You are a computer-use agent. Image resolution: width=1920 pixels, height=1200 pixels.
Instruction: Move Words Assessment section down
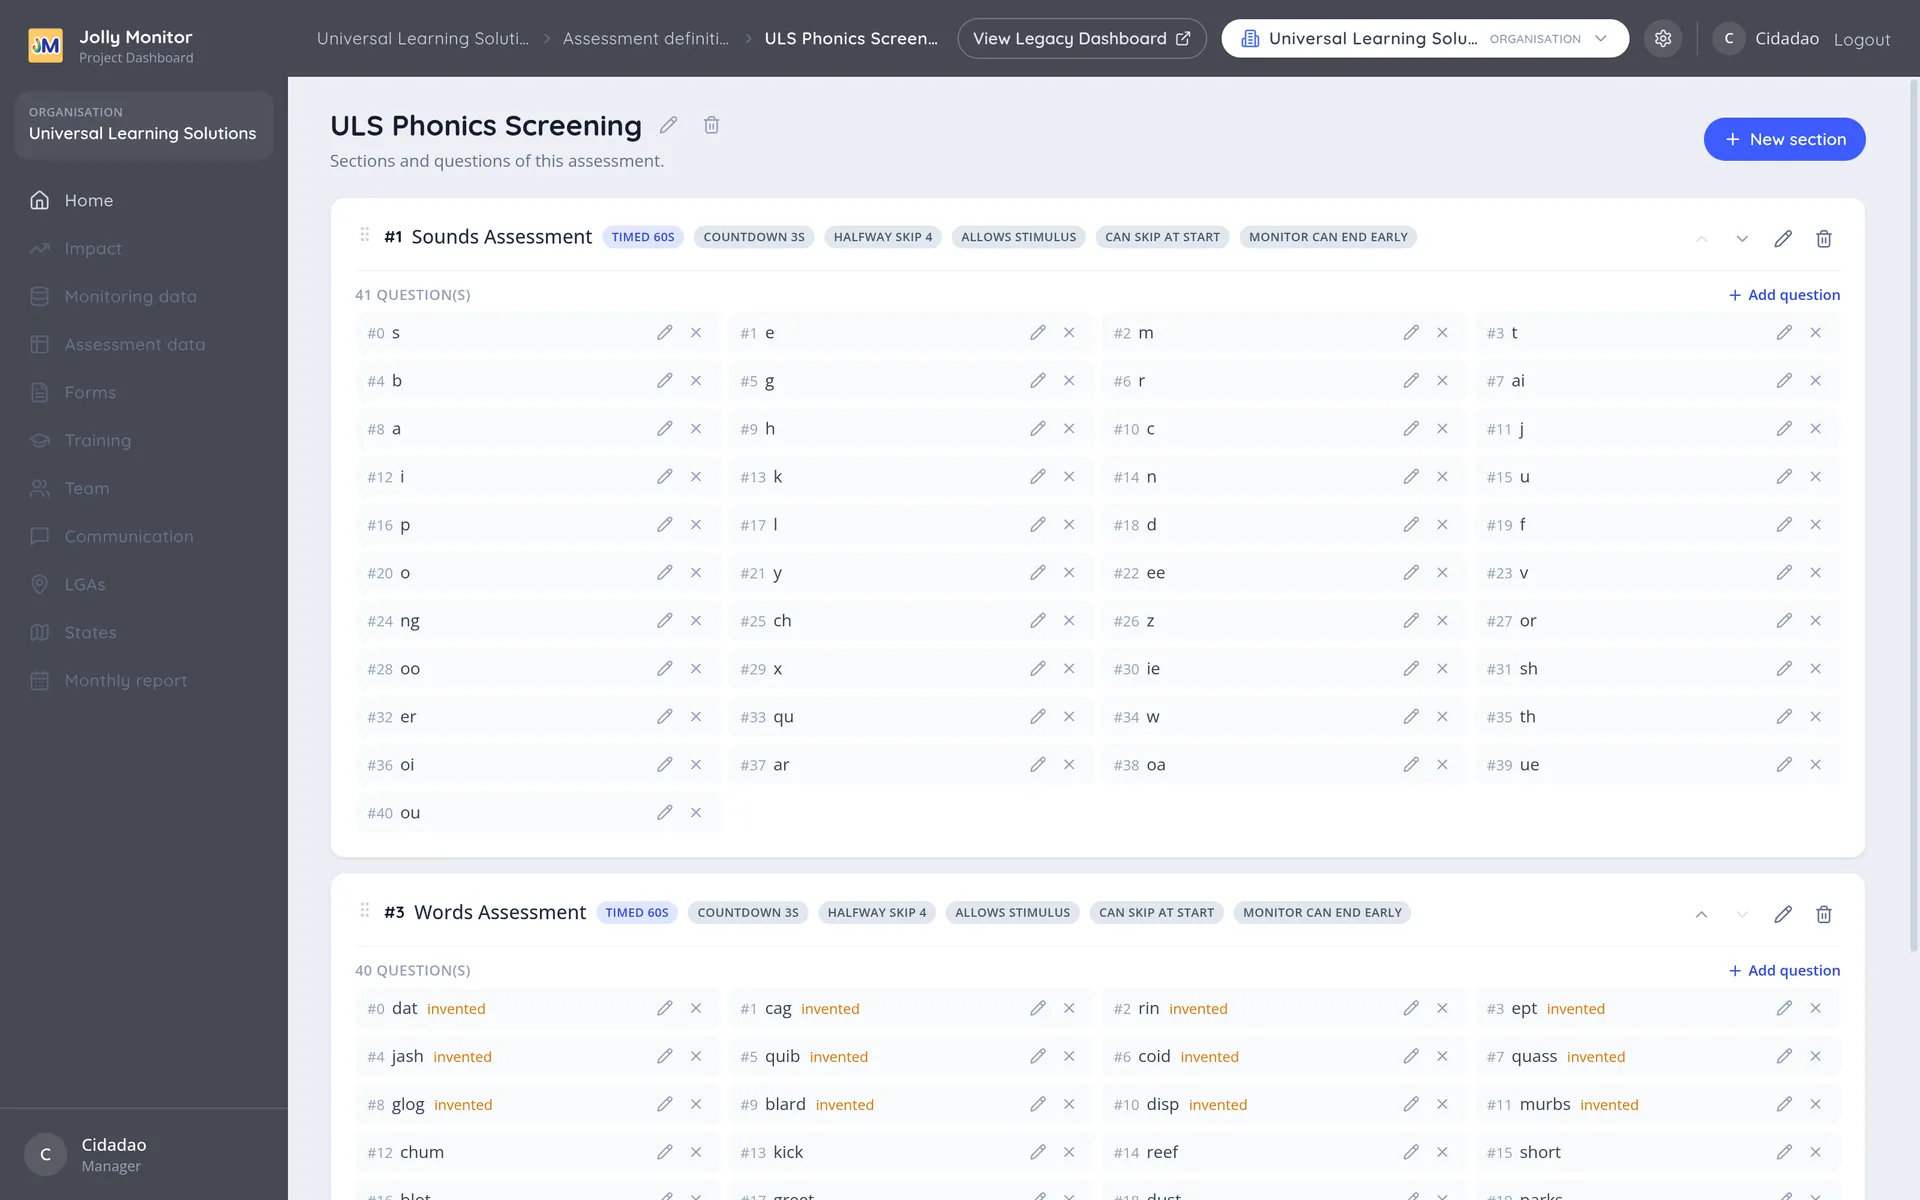coord(1742,915)
